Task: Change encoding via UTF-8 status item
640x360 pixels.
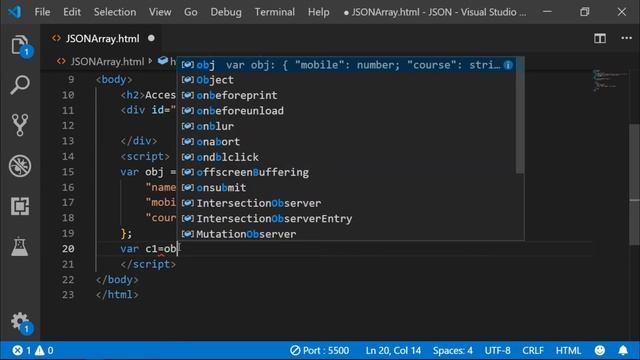Action: pyautogui.click(x=497, y=350)
